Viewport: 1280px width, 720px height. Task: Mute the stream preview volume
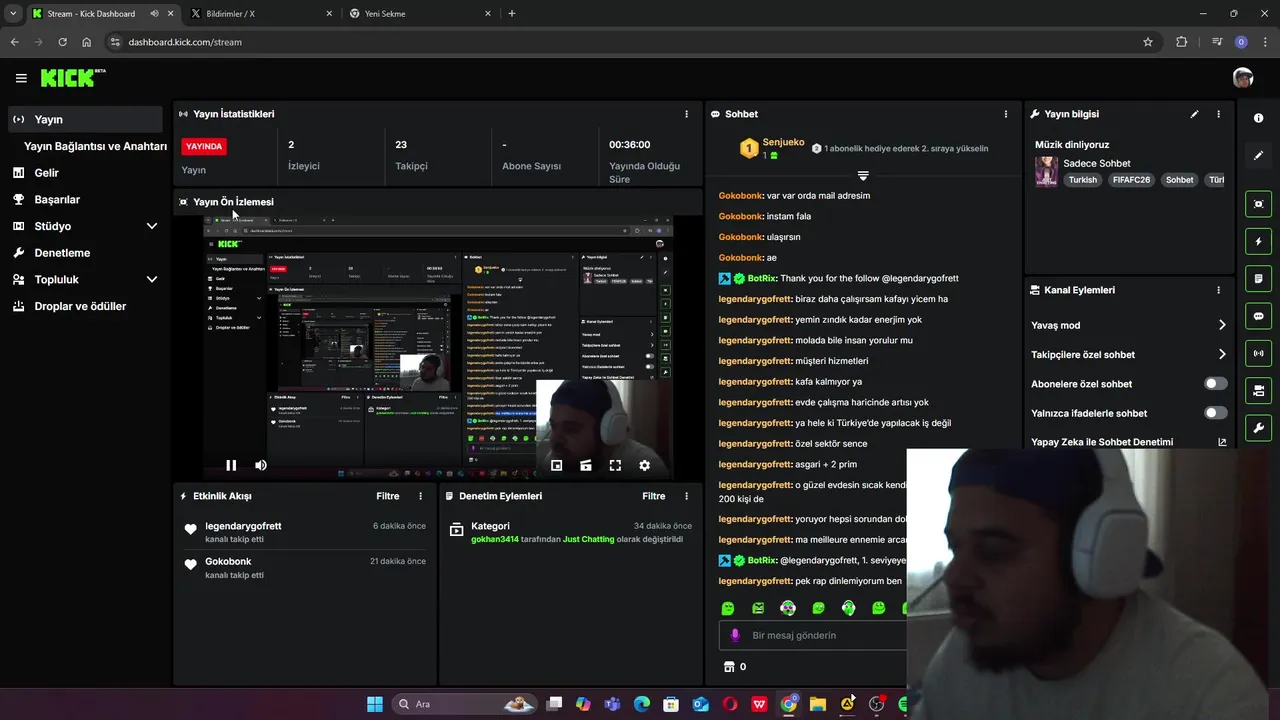(261, 465)
